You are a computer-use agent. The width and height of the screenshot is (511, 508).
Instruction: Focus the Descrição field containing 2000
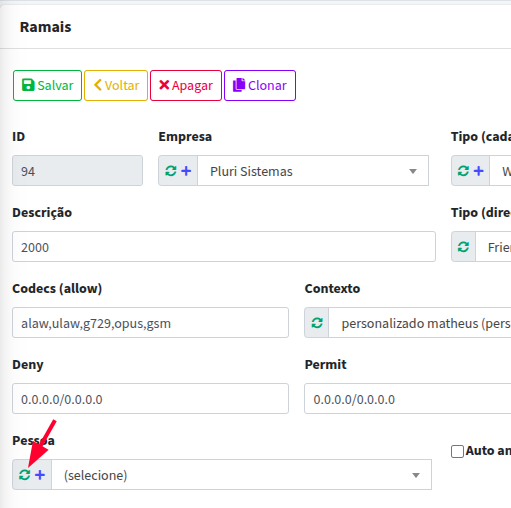click(x=224, y=247)
